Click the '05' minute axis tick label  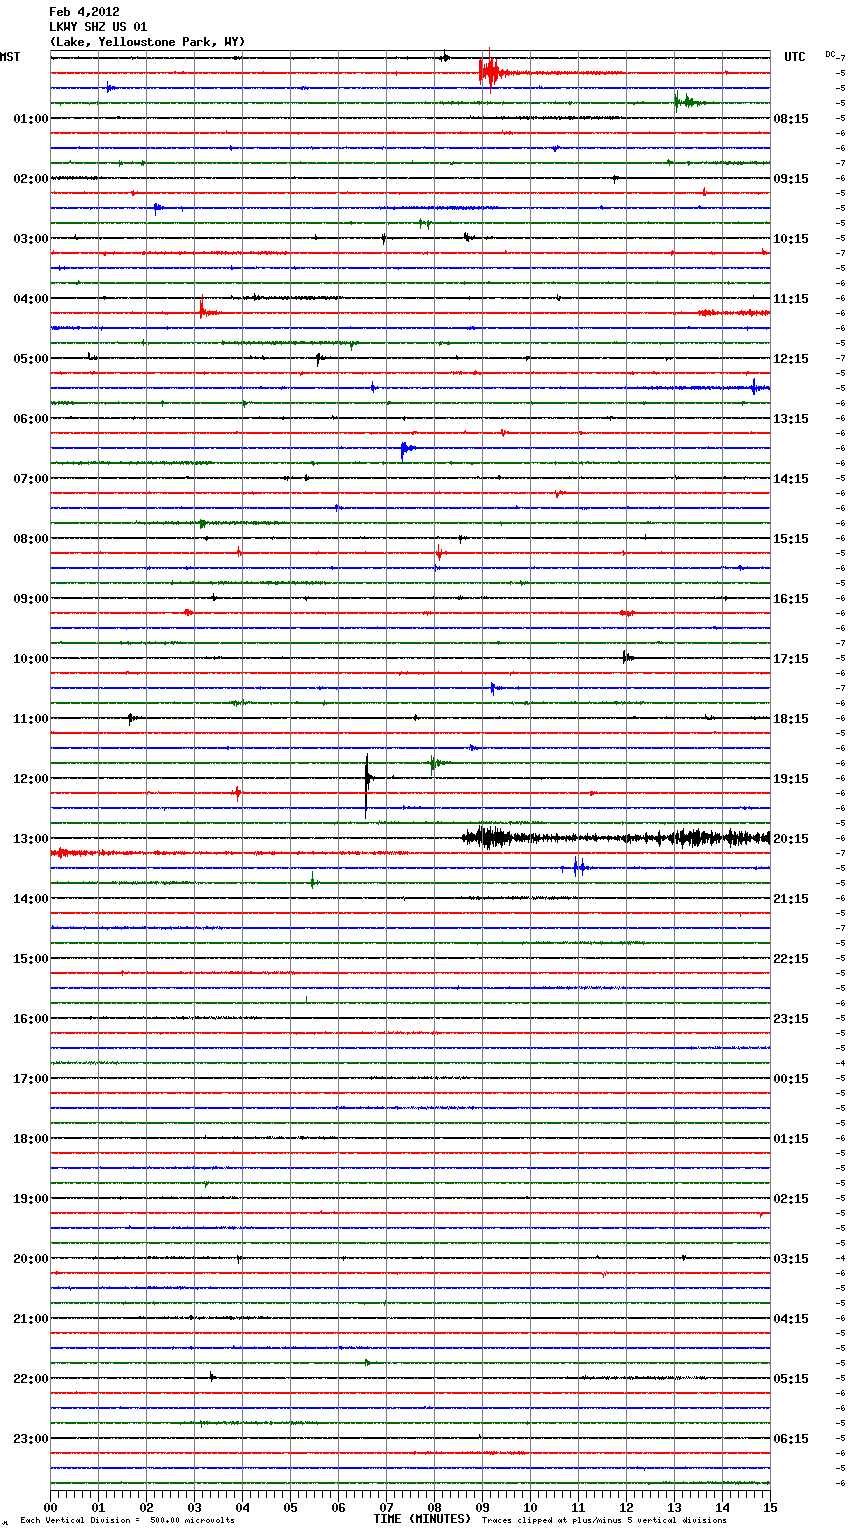click(x=290, y=1506)
